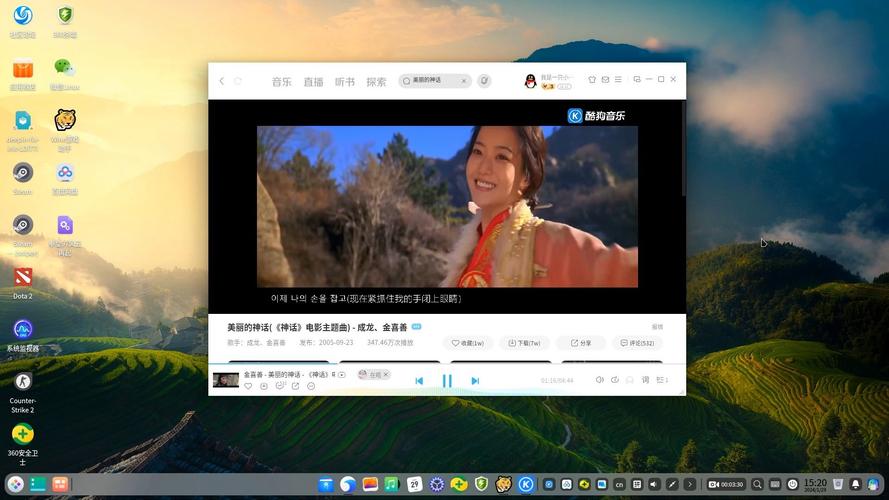Open the 评论(532) comments button
889x500 pixels.
[x=637, y=343]
